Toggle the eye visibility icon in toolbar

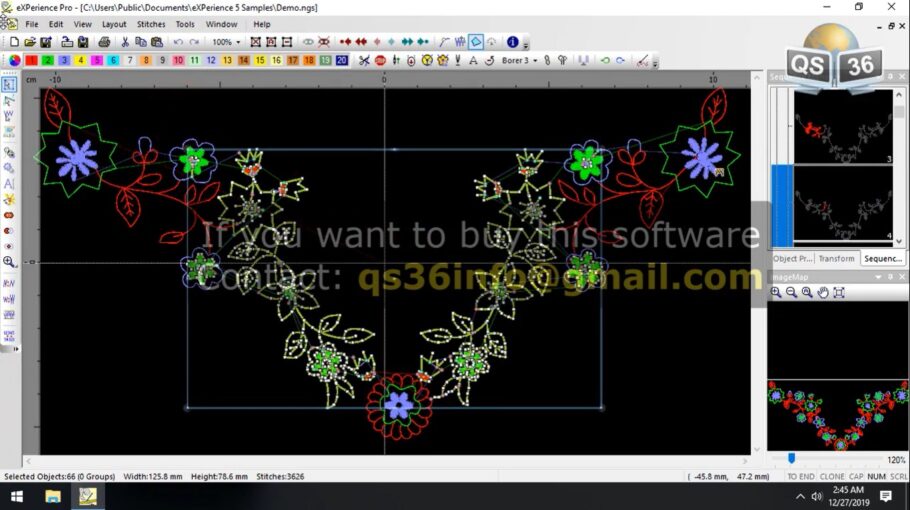308,42
